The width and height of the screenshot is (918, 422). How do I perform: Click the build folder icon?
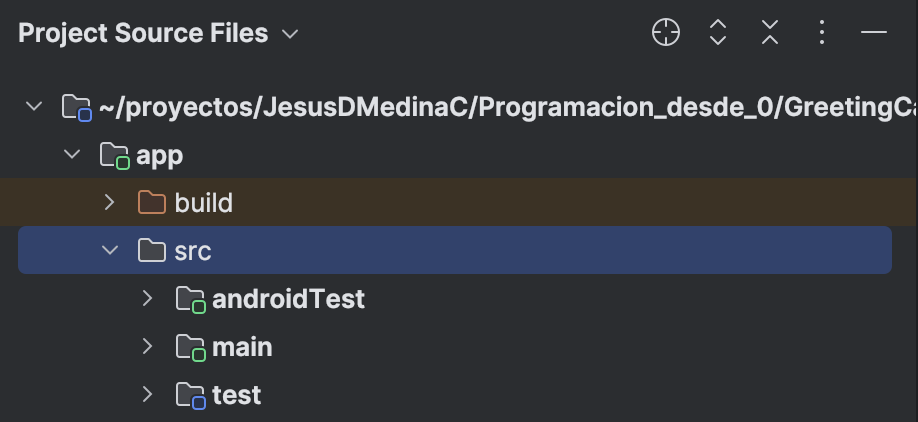(x=151, y=203)
